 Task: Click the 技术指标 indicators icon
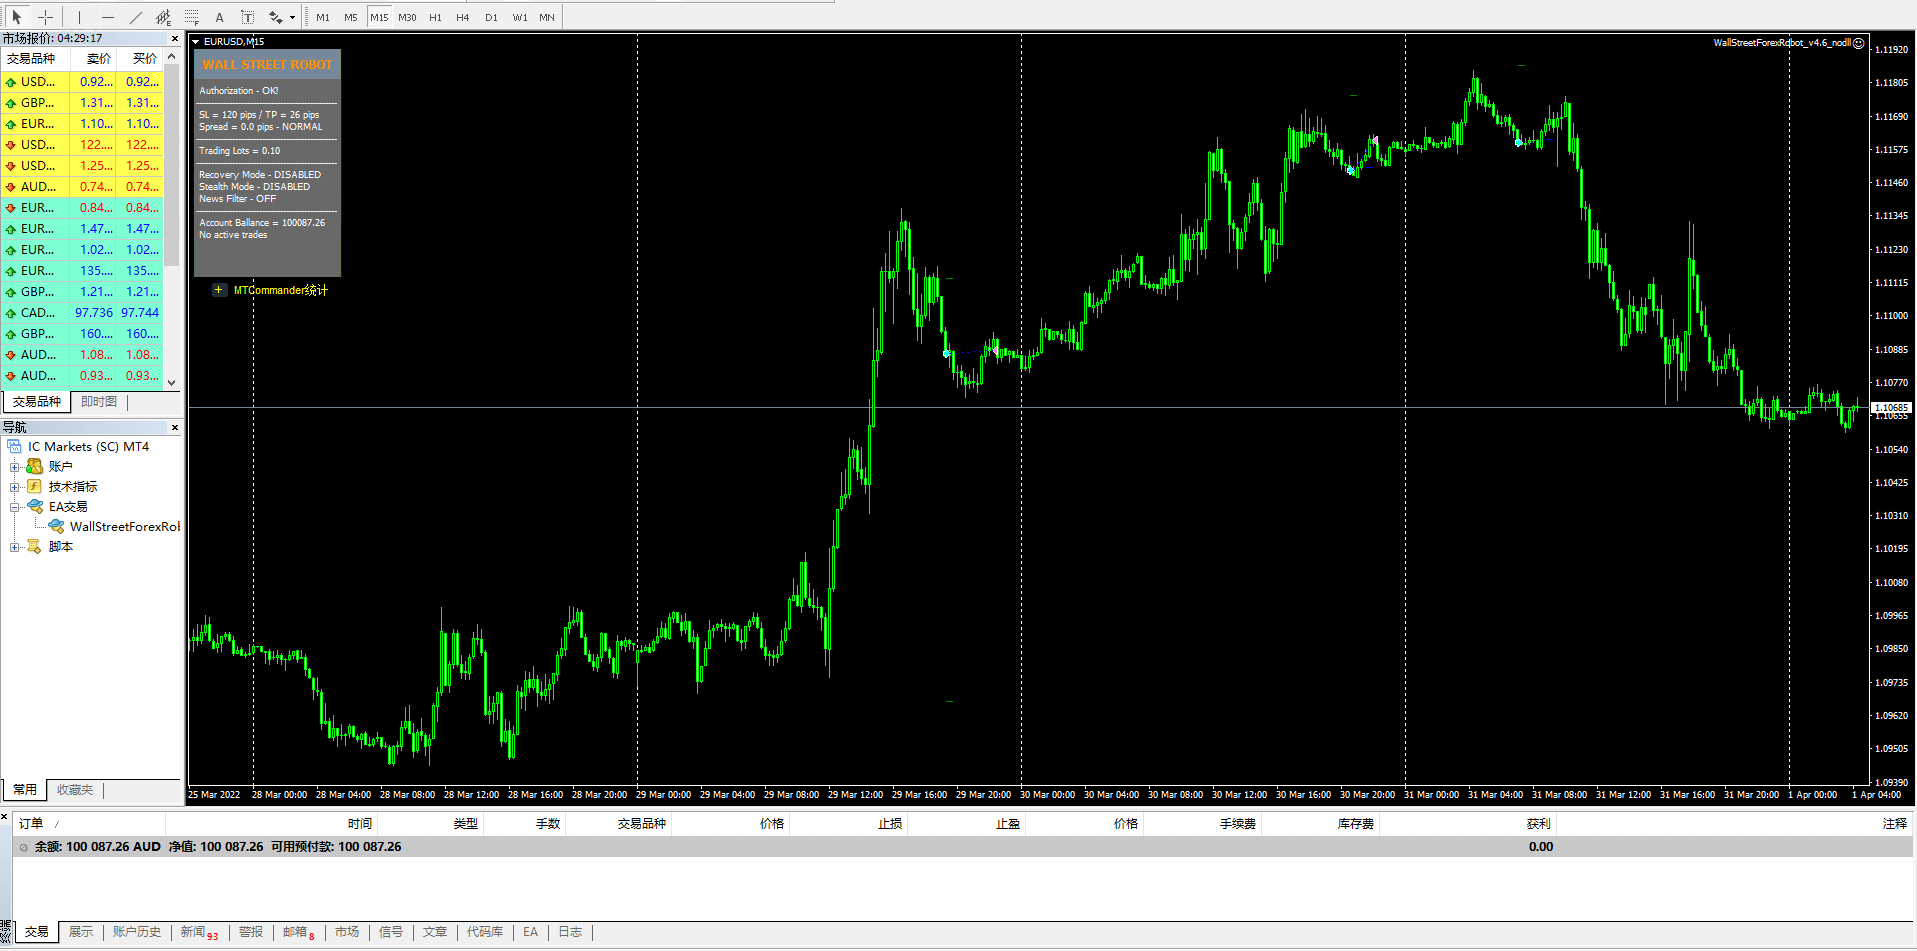pos(35,487)
